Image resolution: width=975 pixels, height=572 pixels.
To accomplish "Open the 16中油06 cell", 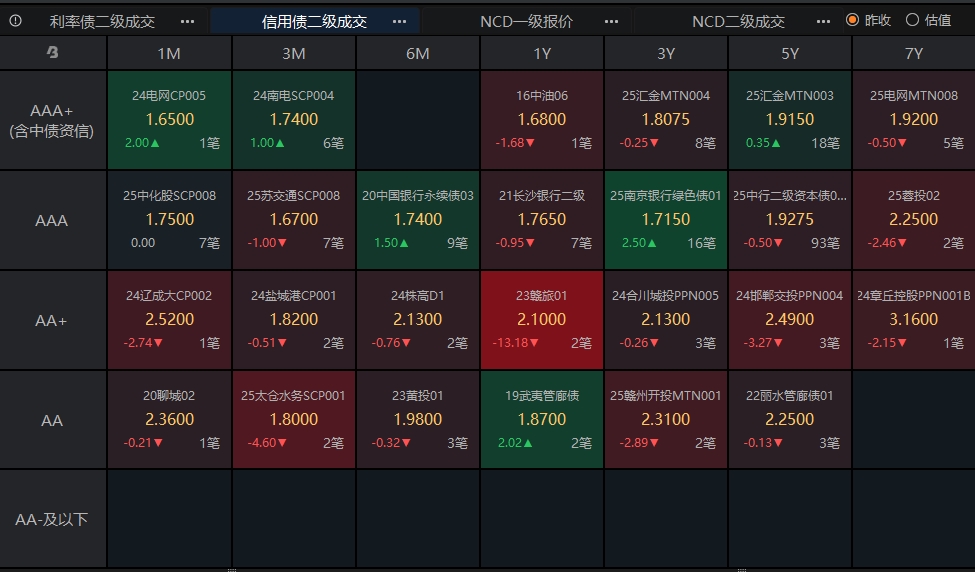I will click(542, 120).
